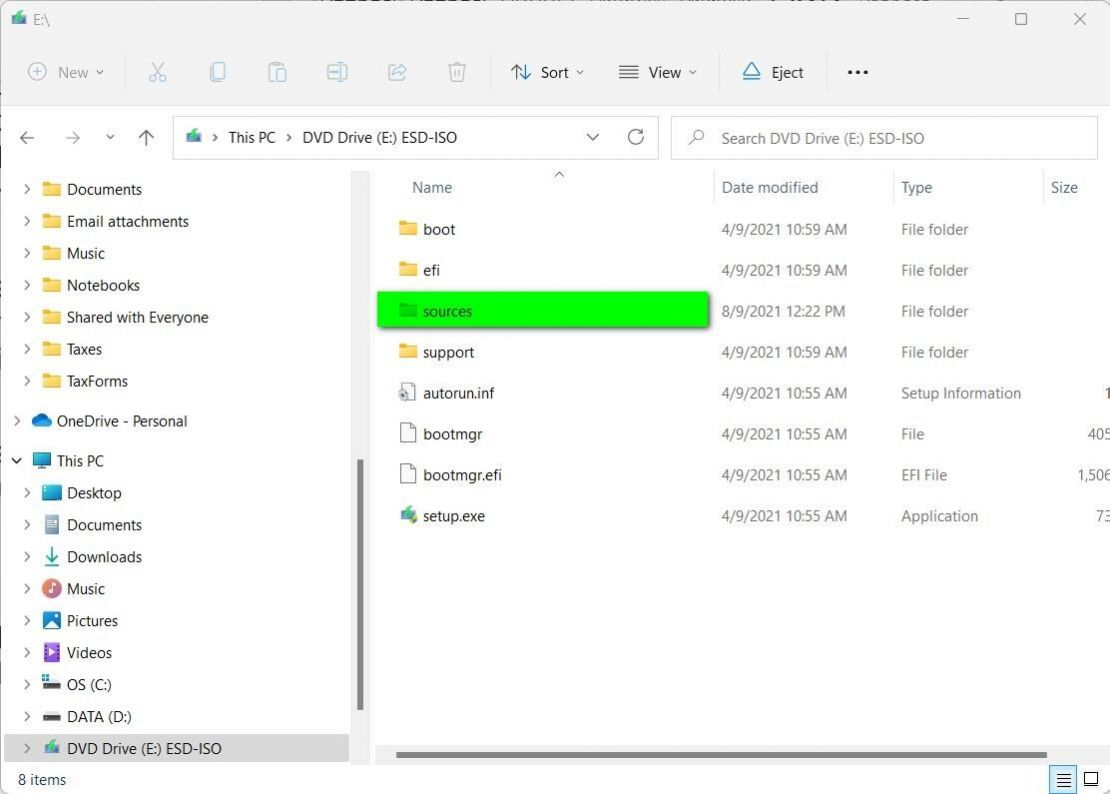This screenshot has width=1110, height=794.
Task: Select the Paste icon in the toolbar
Action: click(277, 71)
